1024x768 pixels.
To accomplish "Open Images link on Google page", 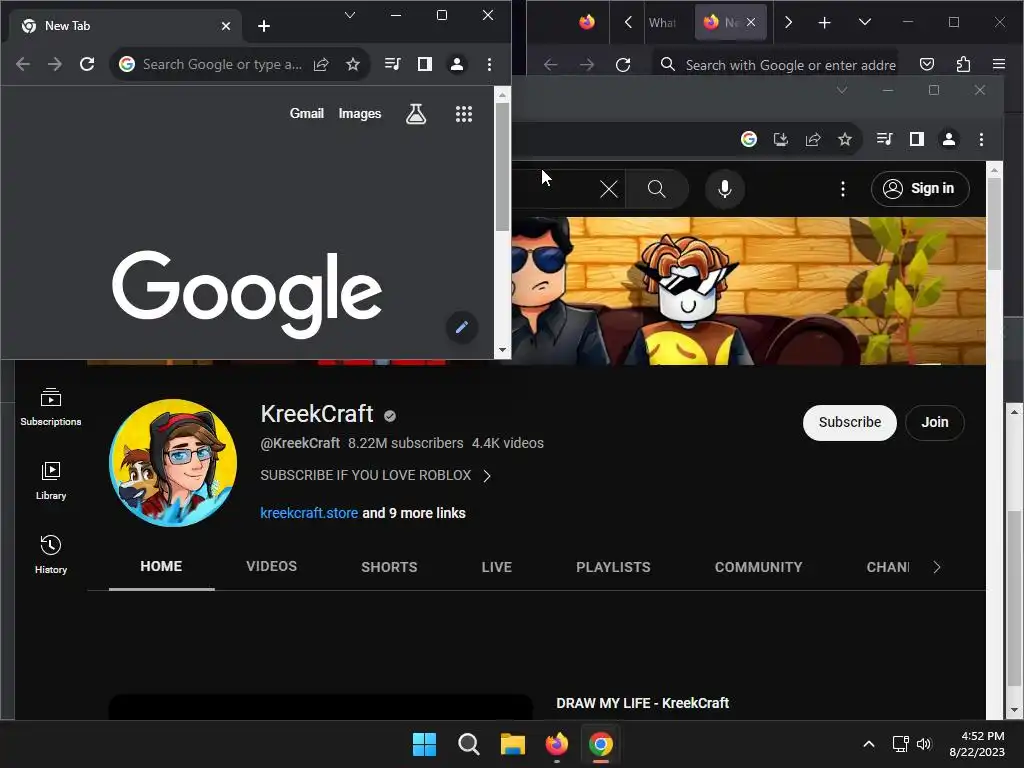I will (x=360, y=114).
